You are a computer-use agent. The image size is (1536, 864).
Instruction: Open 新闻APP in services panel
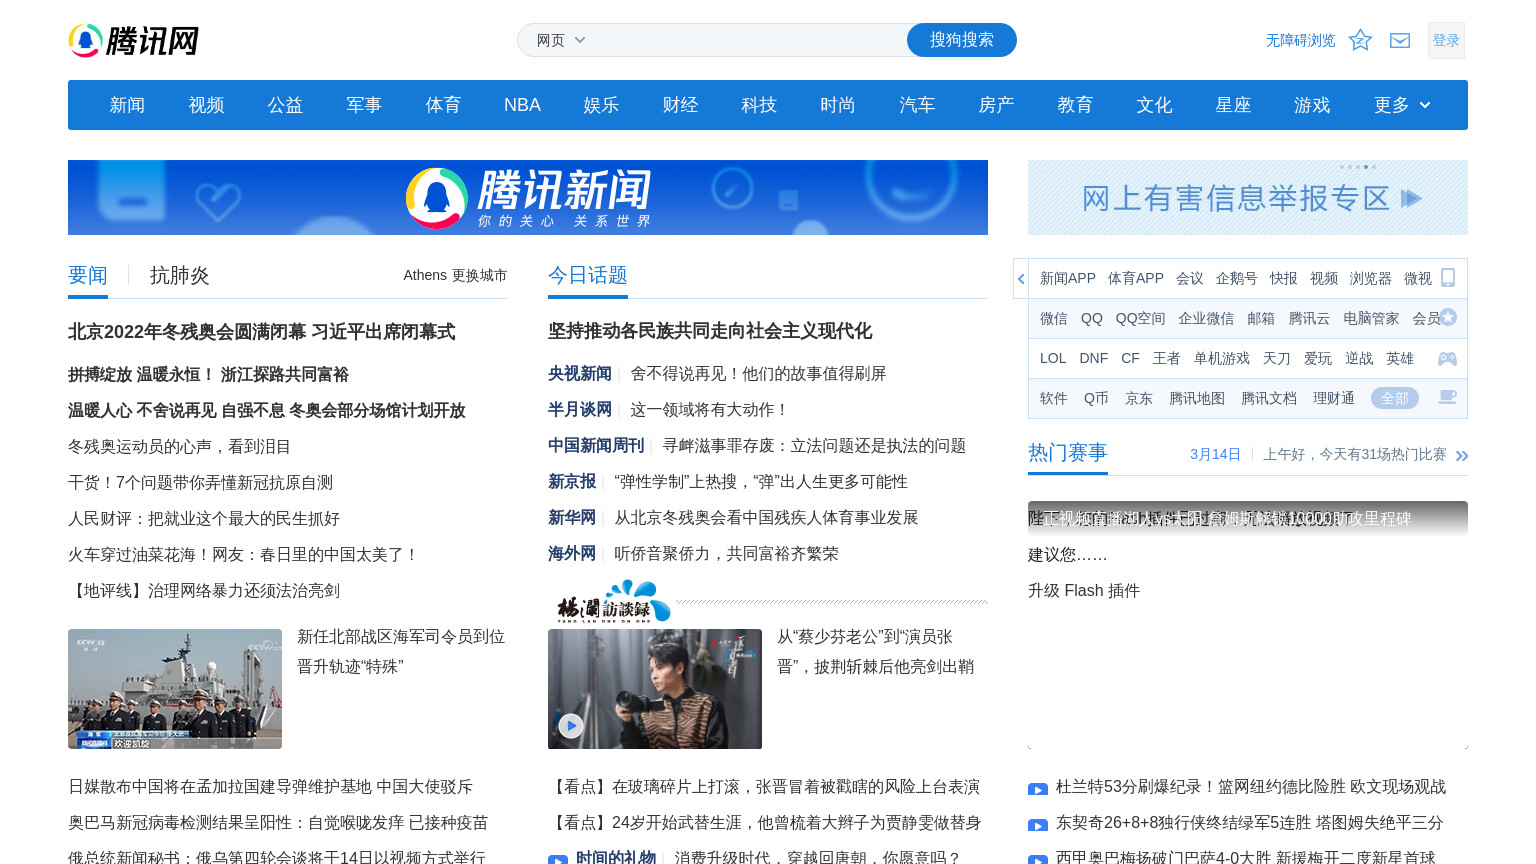[1068, 278]
